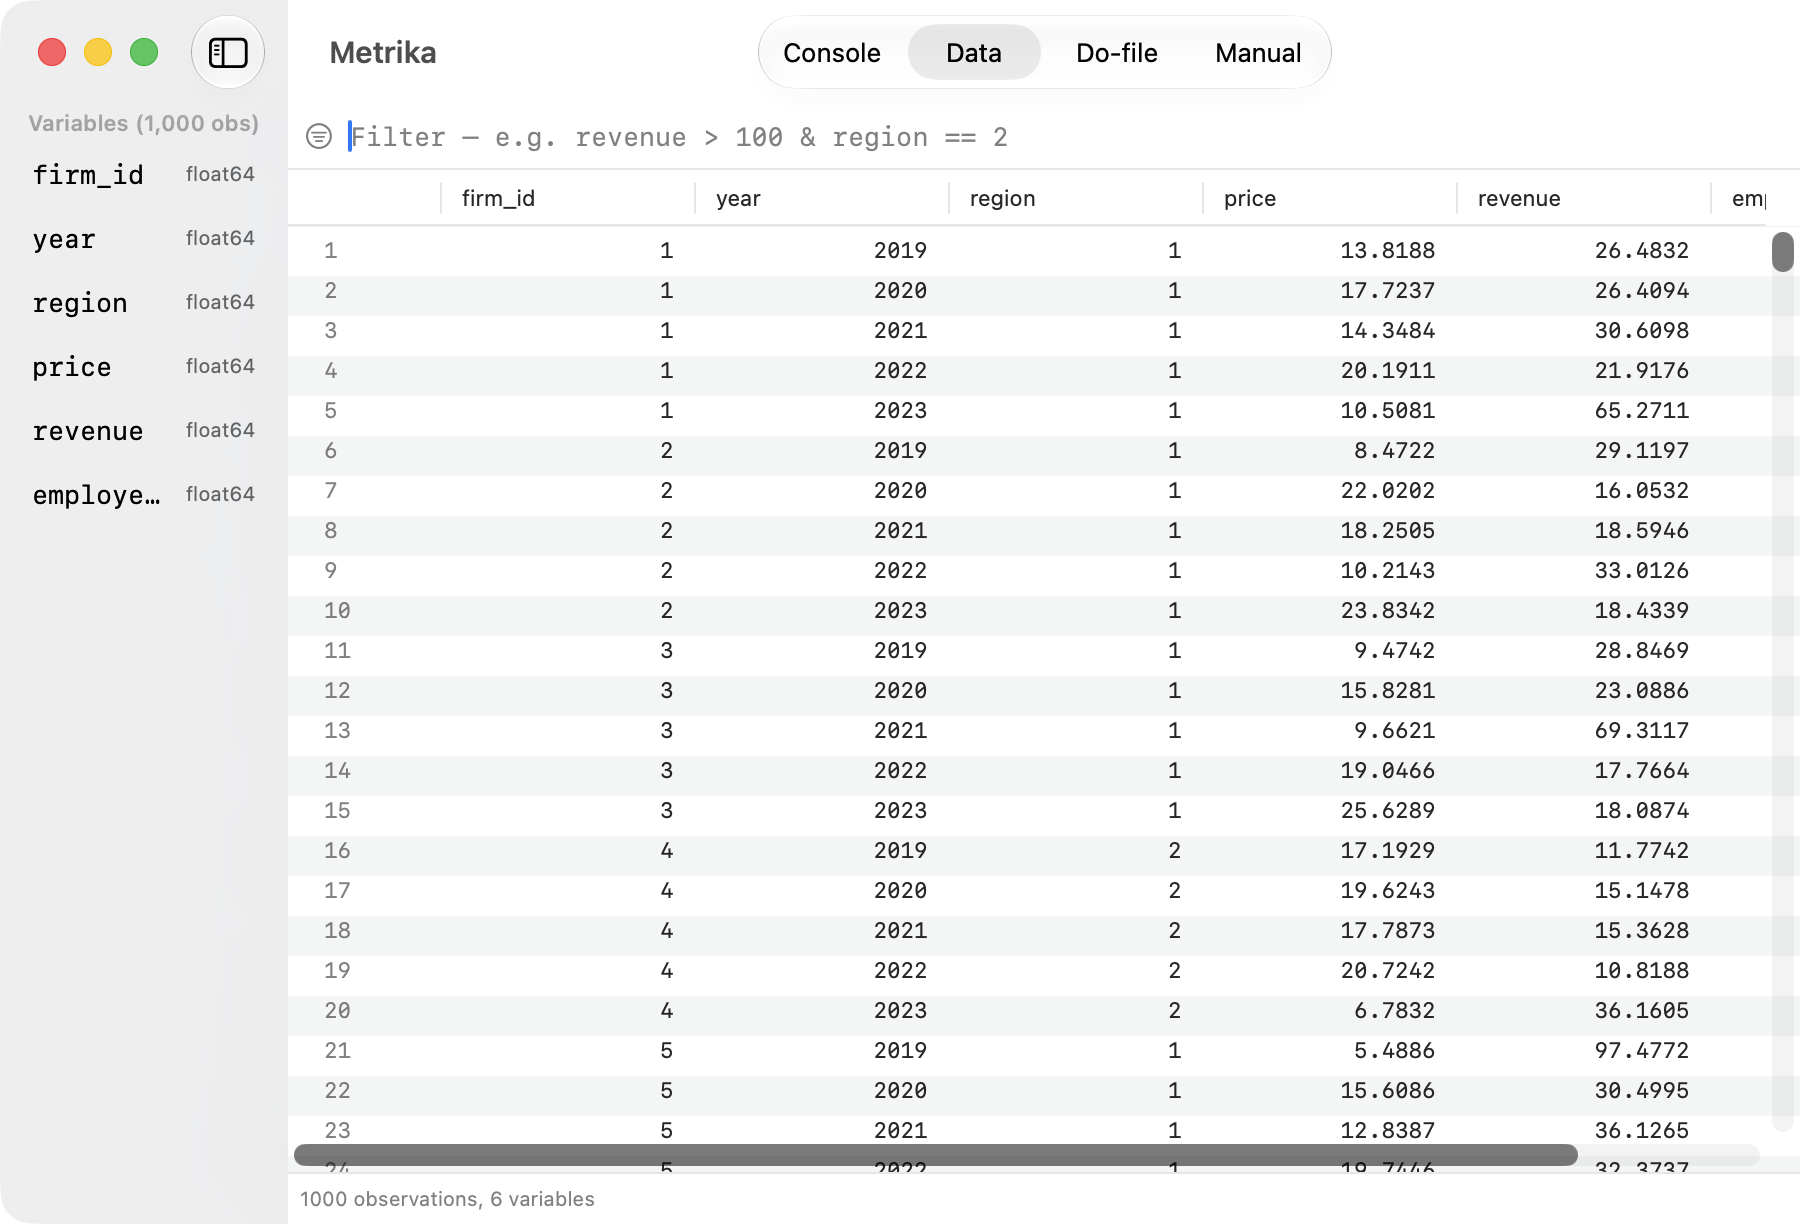Click row number 21 in the table
Viewport: 1800px width, 1224px height.
click(x=337, y=1050)
